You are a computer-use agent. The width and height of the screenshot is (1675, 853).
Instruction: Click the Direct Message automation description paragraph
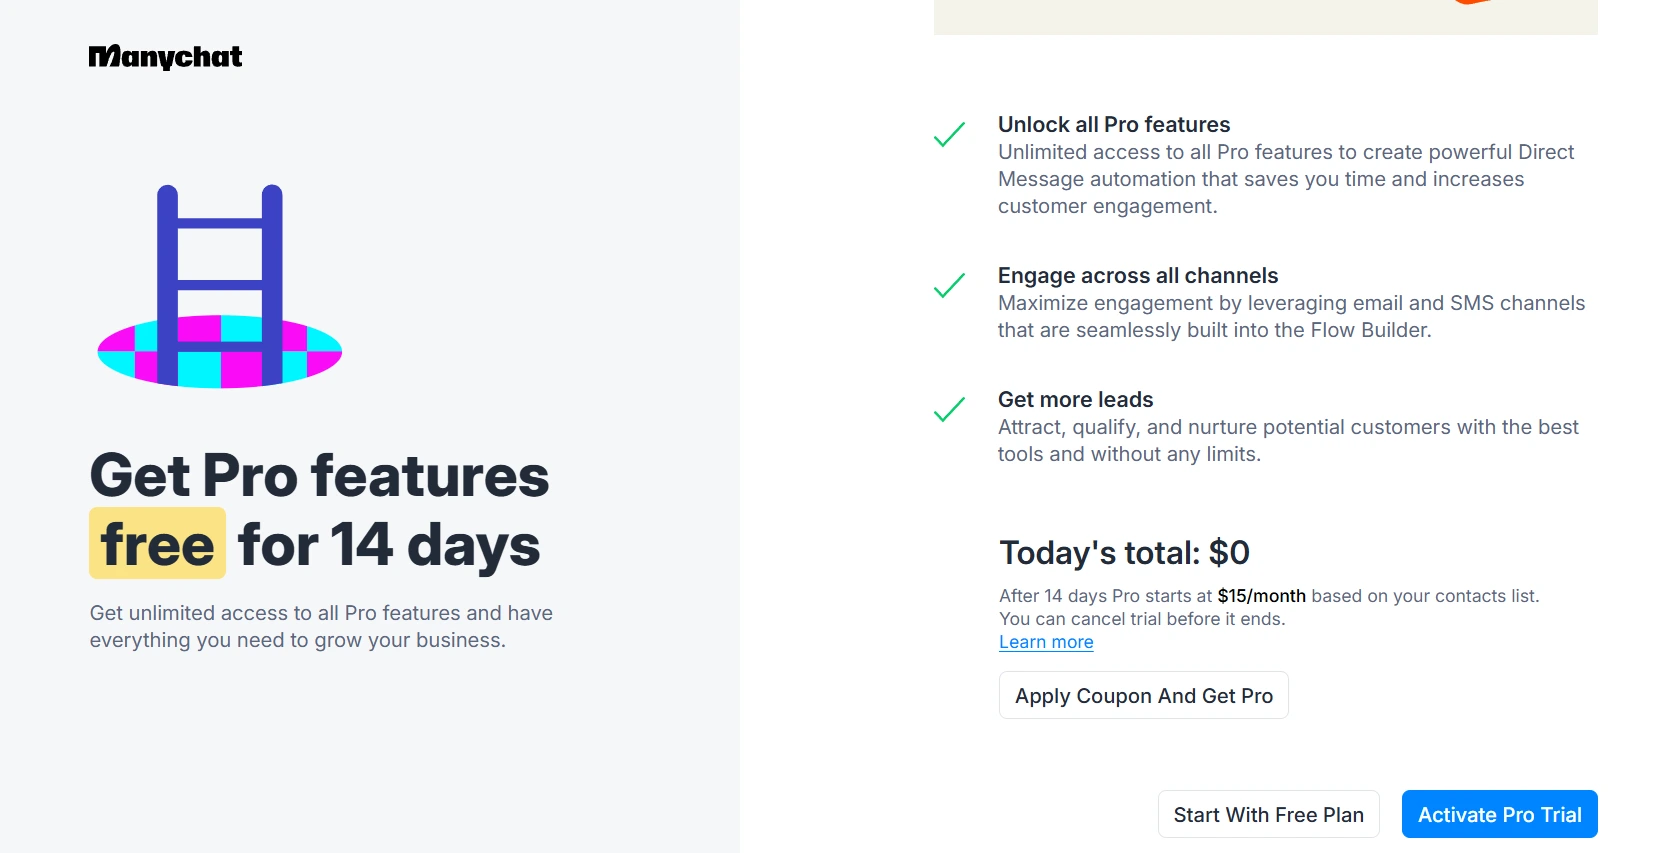pos(1286,179)
